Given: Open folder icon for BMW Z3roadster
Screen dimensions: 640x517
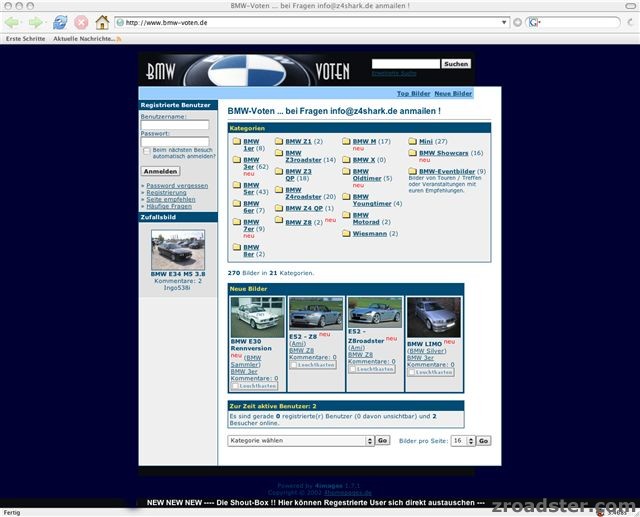Looking at the screenshot, I should (279, 153).
